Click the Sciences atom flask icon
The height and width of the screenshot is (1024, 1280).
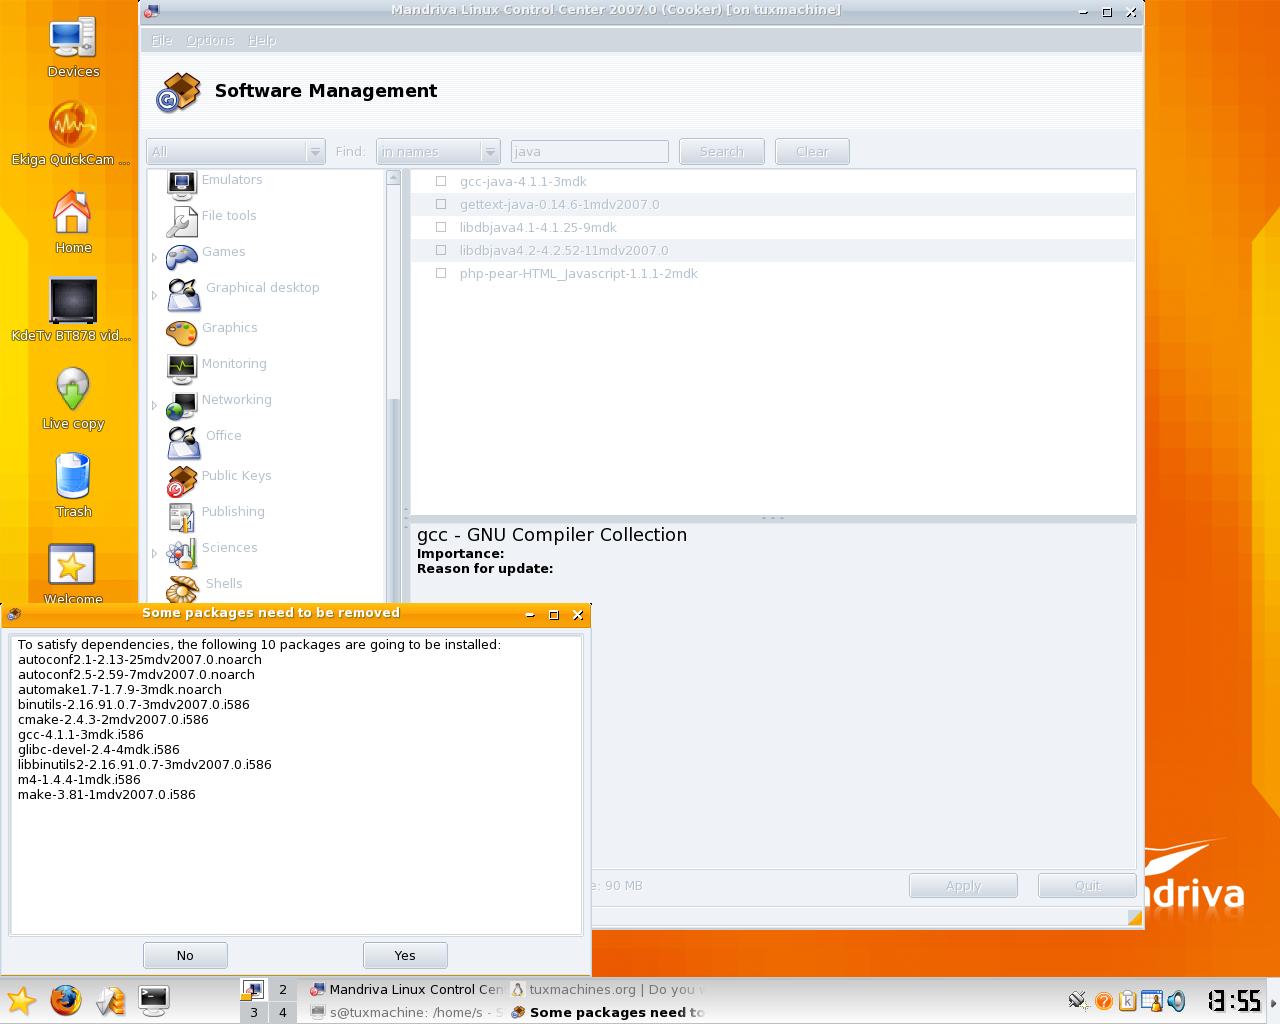(181, 552)
